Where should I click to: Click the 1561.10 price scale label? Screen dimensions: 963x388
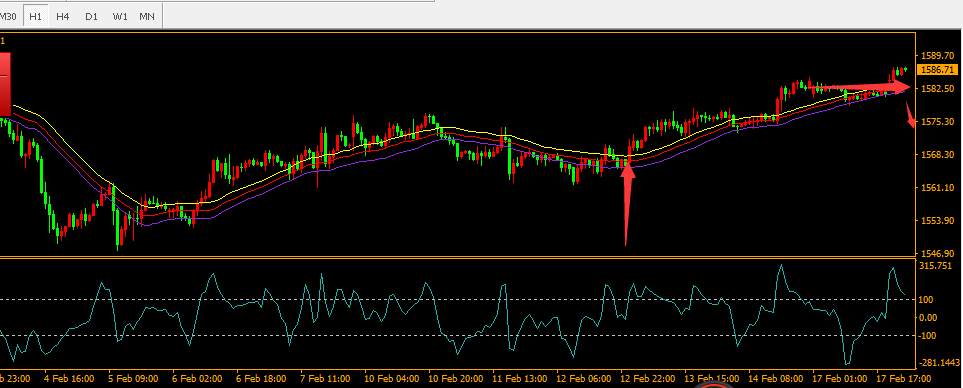pos(937,187)
